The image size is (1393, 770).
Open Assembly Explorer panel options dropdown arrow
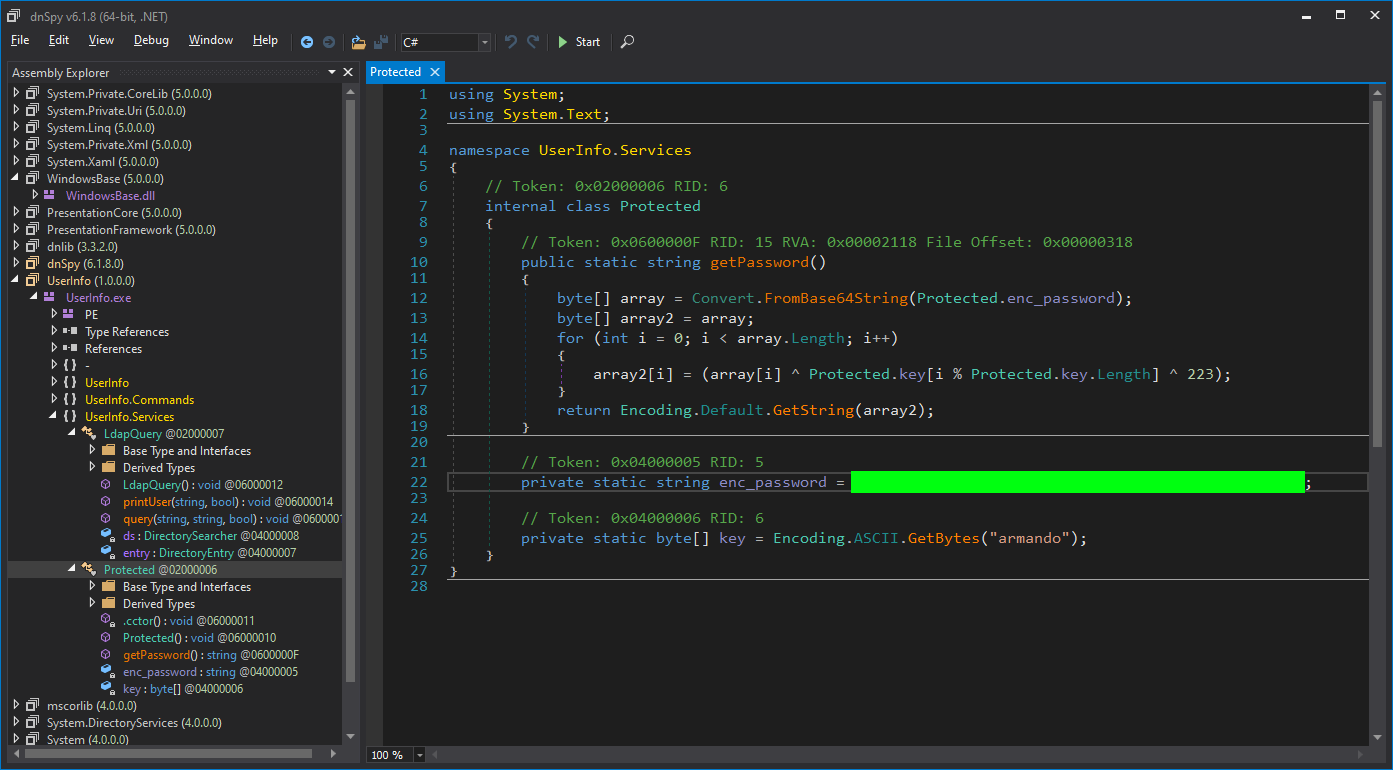click(332, 72)
